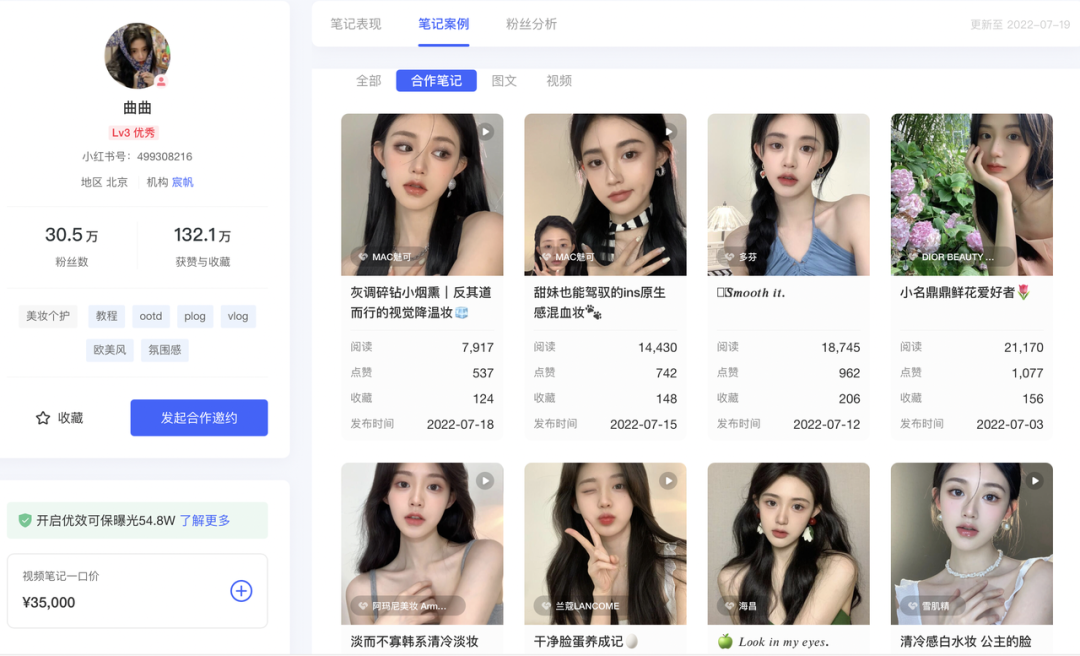
Task: Click the star icon beside 收藏
Action: click(43, 418)
